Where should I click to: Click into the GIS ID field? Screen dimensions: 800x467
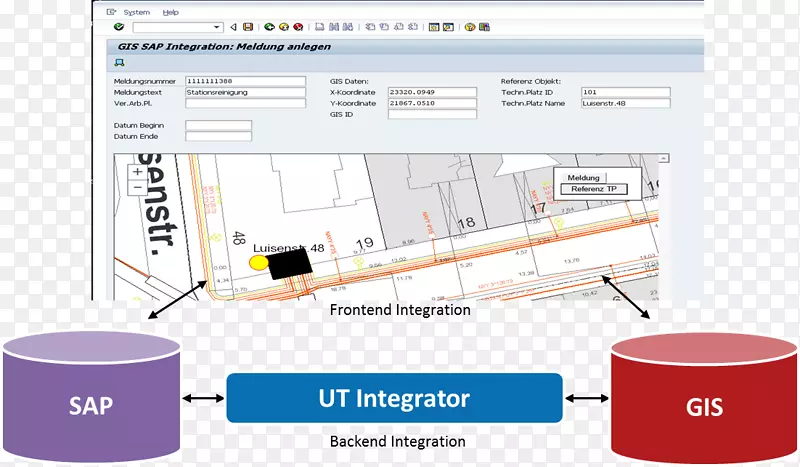[432, 114]
